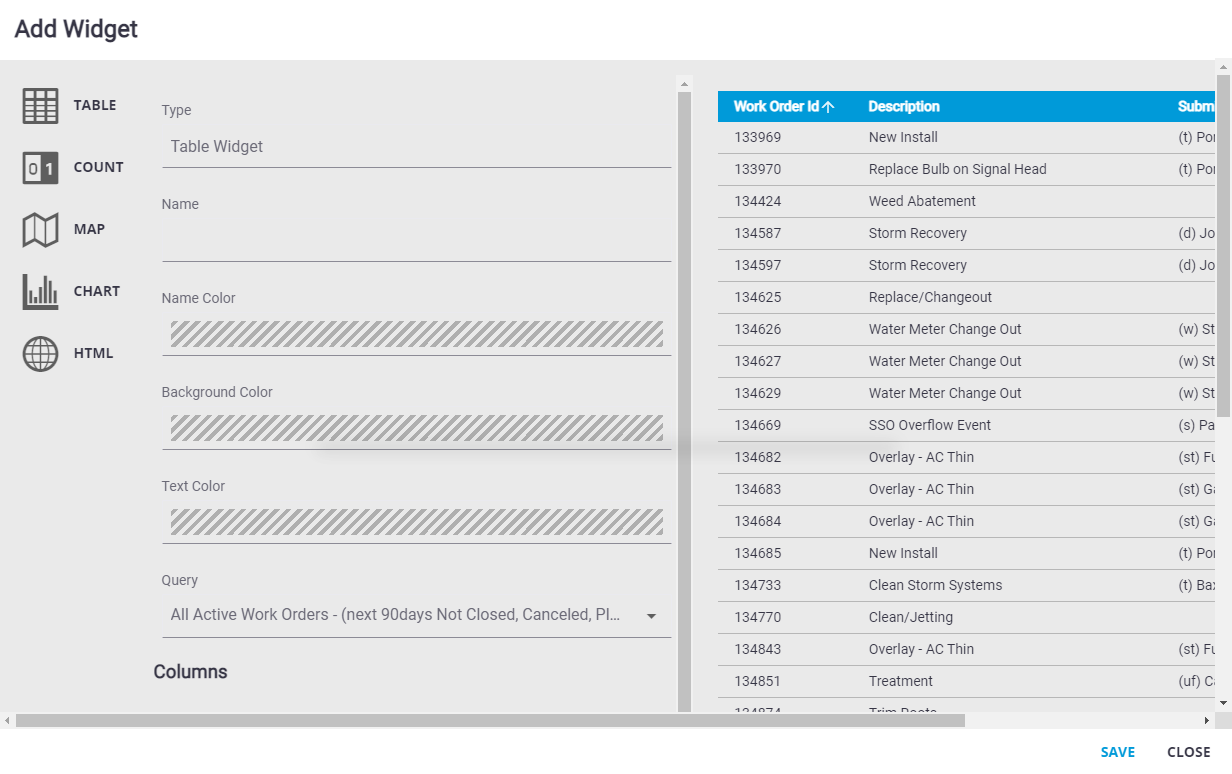Select work order 134683 cell
Screen dimensions: 1232x774
[757, 490]
